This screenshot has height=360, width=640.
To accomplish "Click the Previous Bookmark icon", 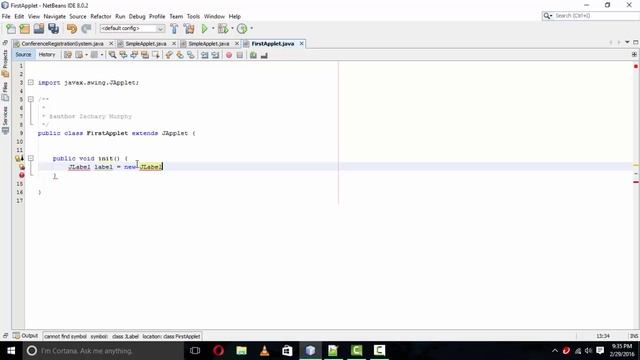I will coord(169,55).
